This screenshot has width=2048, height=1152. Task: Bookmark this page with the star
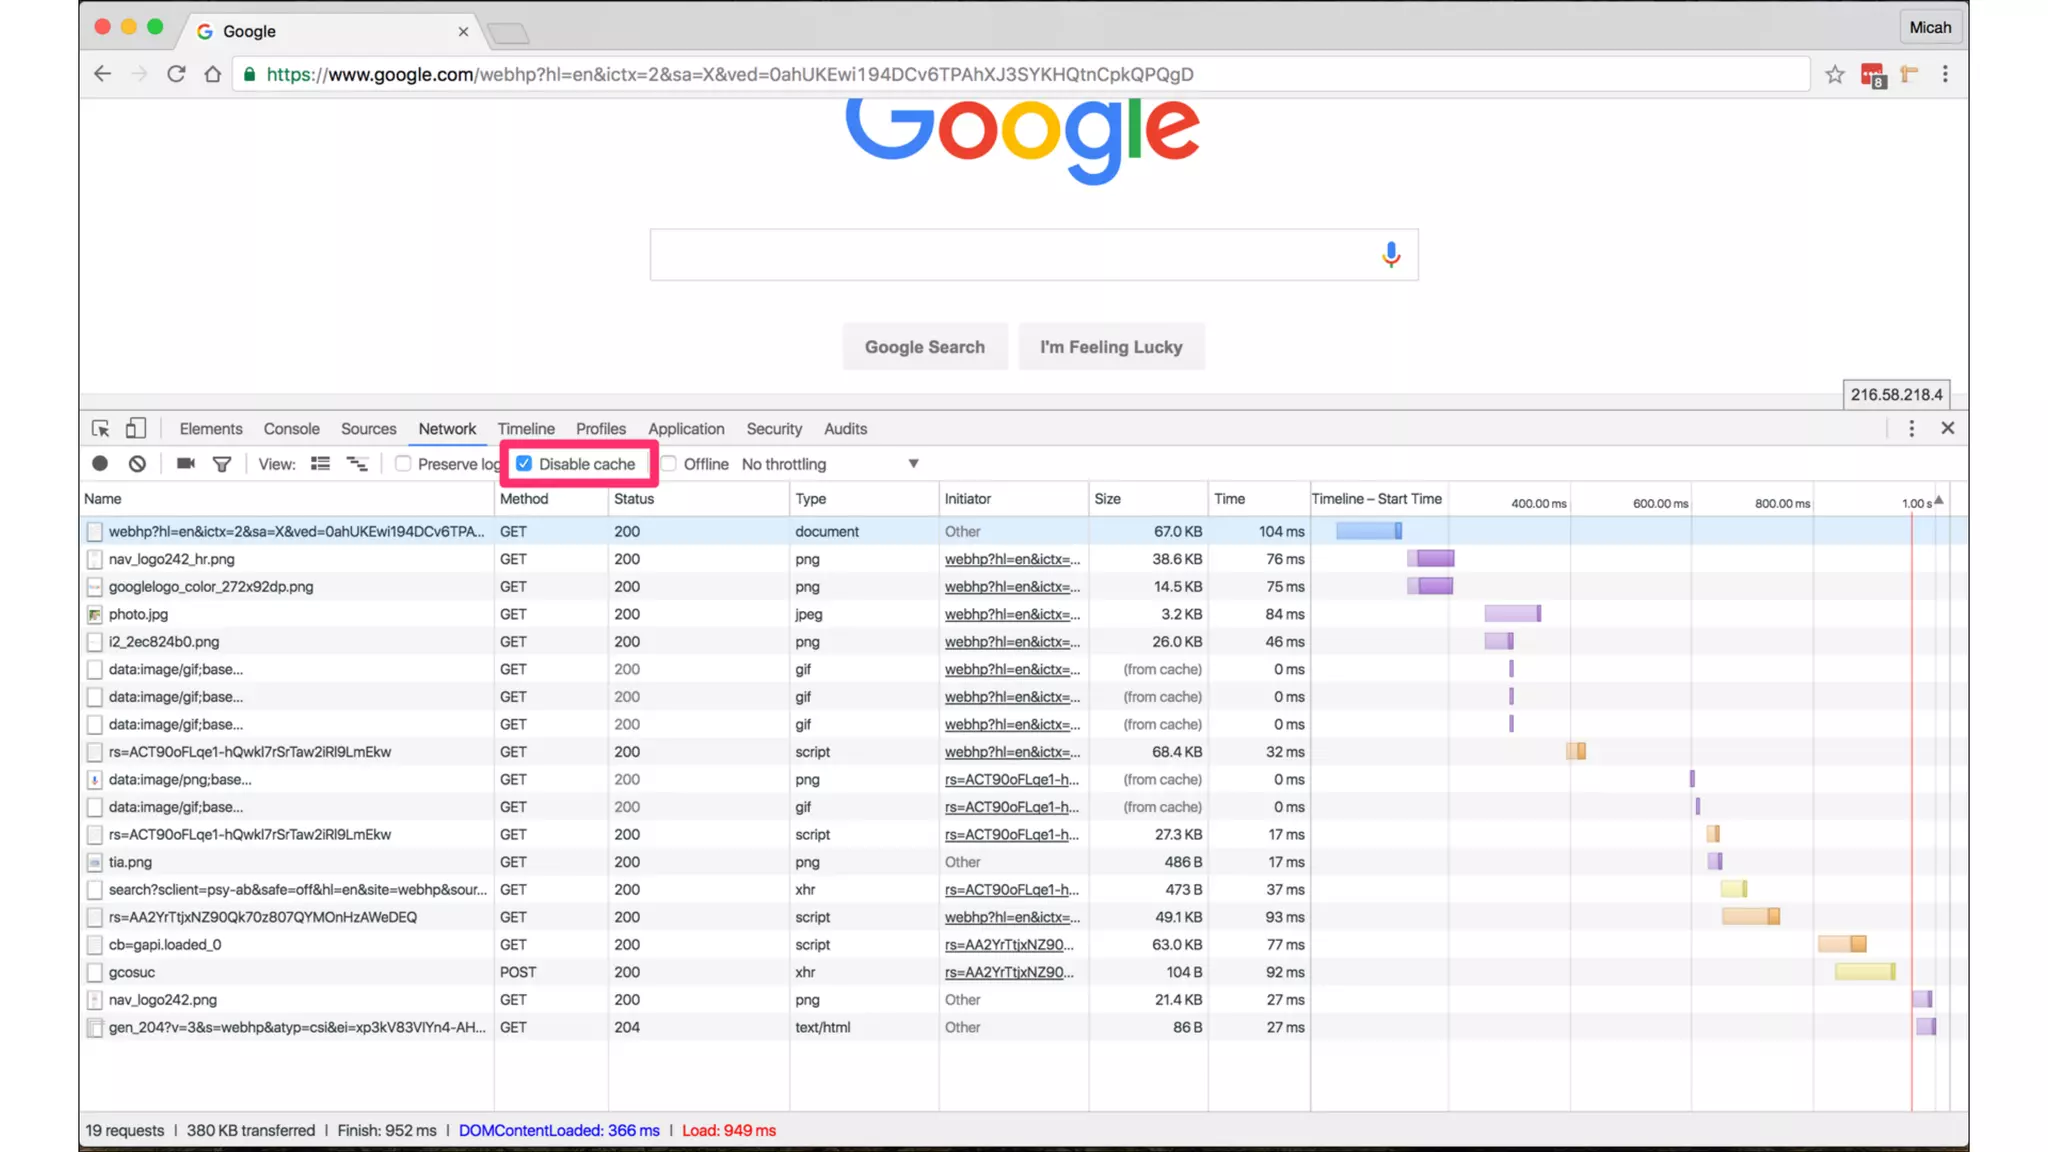click(x=1834, y=74)
